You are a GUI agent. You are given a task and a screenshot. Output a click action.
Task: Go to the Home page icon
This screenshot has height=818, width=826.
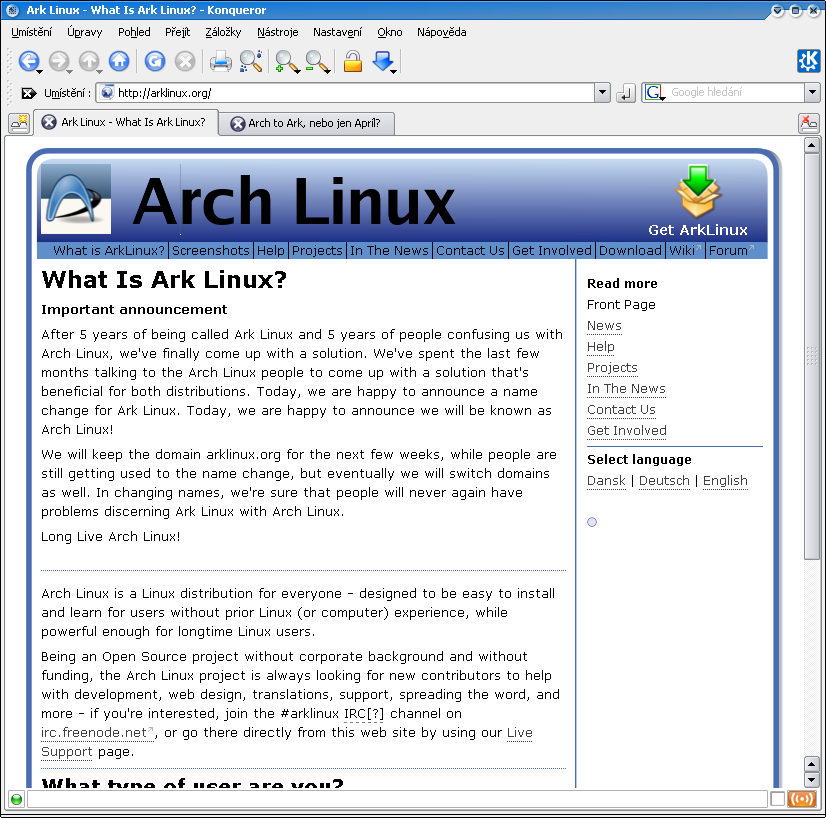[119, 62]
